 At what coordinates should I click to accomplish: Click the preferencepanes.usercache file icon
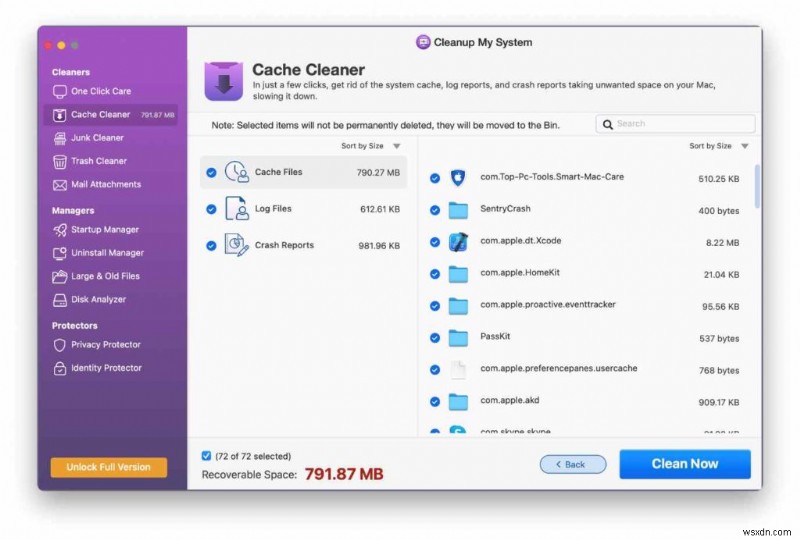[x=458, y=370]
